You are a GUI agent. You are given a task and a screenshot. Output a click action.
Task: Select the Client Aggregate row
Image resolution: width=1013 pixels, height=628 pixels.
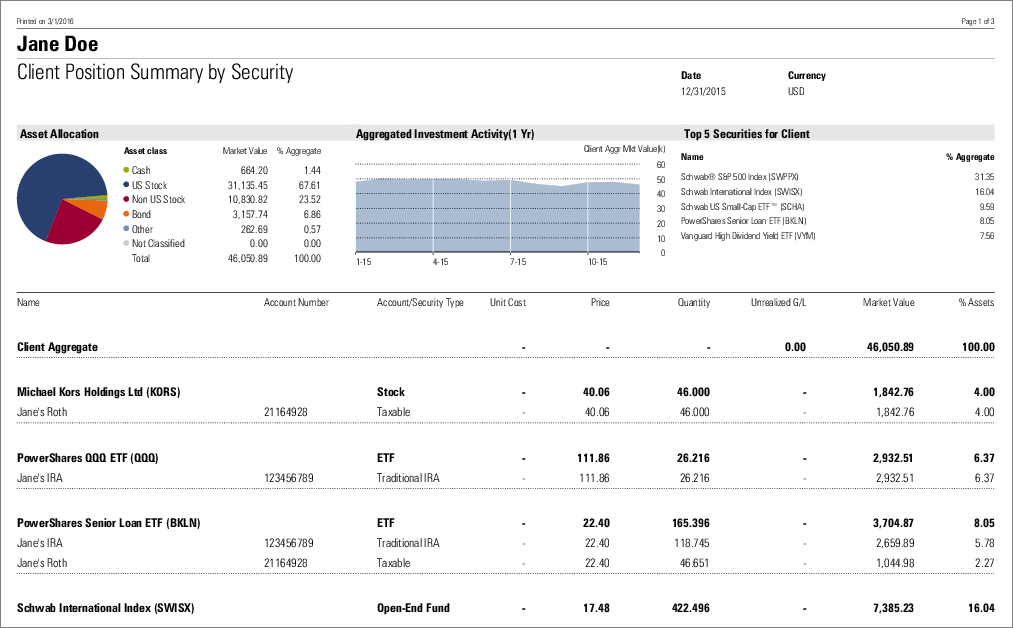pyautogui.click(x=55, y=347)
